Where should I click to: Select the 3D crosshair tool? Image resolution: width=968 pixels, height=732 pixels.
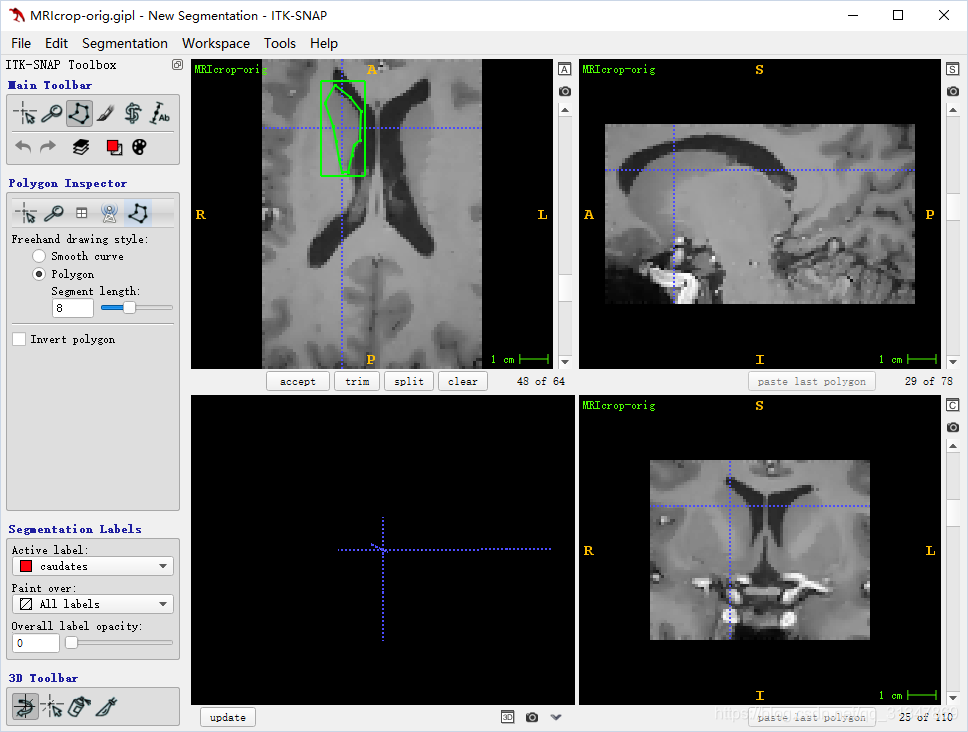pyautogui.click(x=52, y=707)
